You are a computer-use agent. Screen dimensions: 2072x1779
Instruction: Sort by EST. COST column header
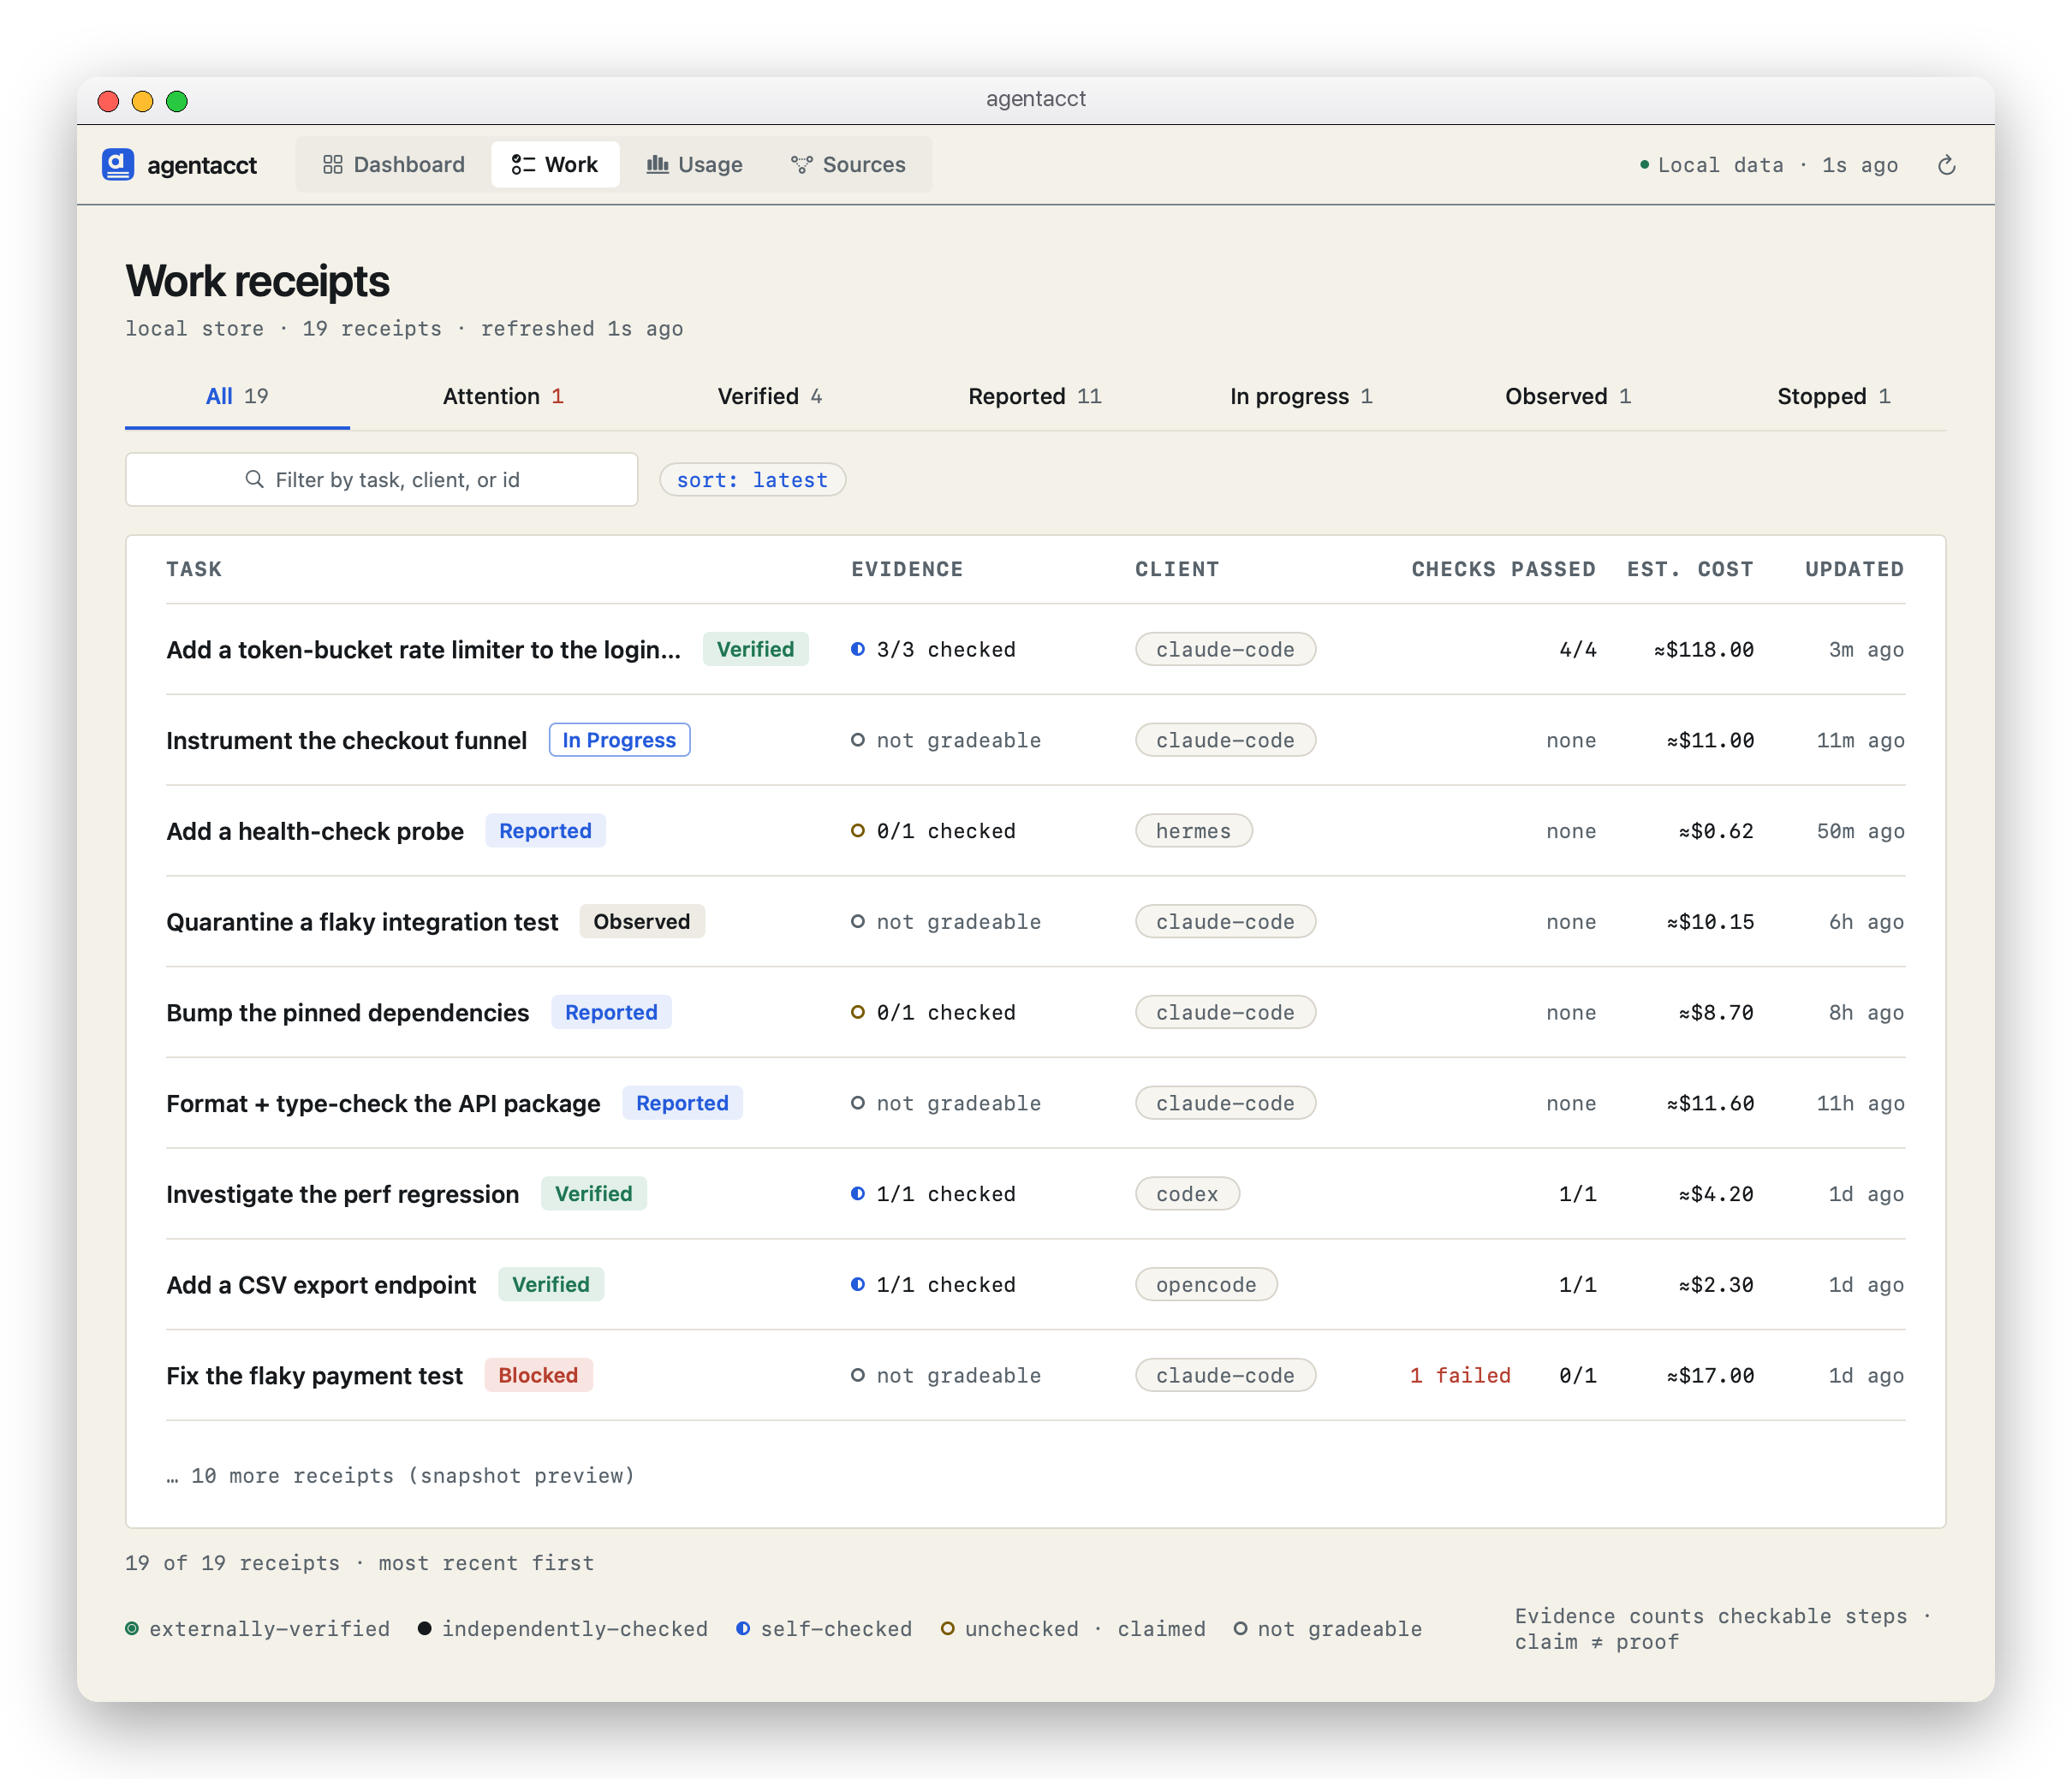tap(1690, 569)
